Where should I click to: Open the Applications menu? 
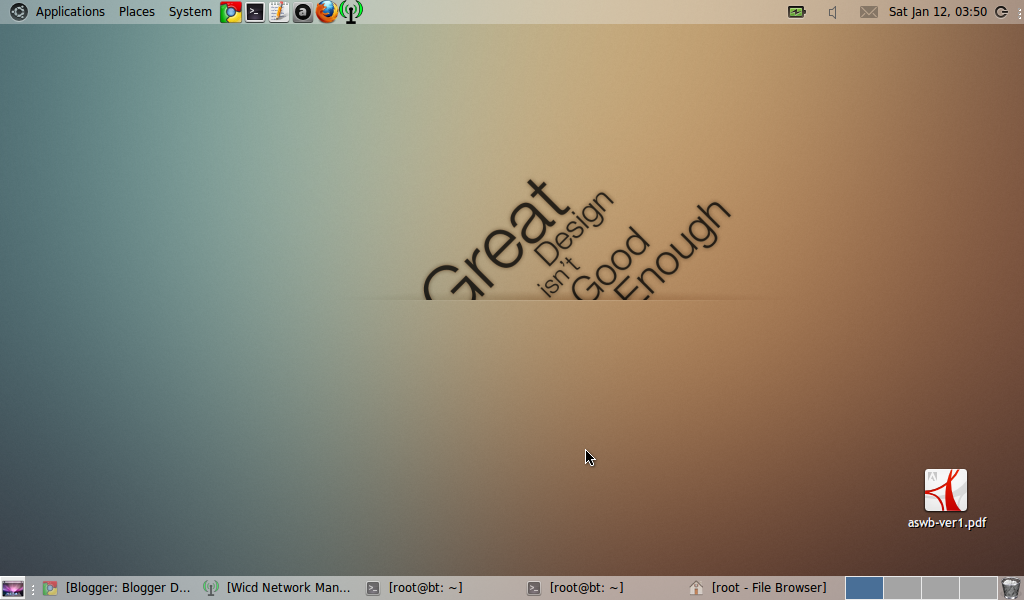(x=70, y=12)
